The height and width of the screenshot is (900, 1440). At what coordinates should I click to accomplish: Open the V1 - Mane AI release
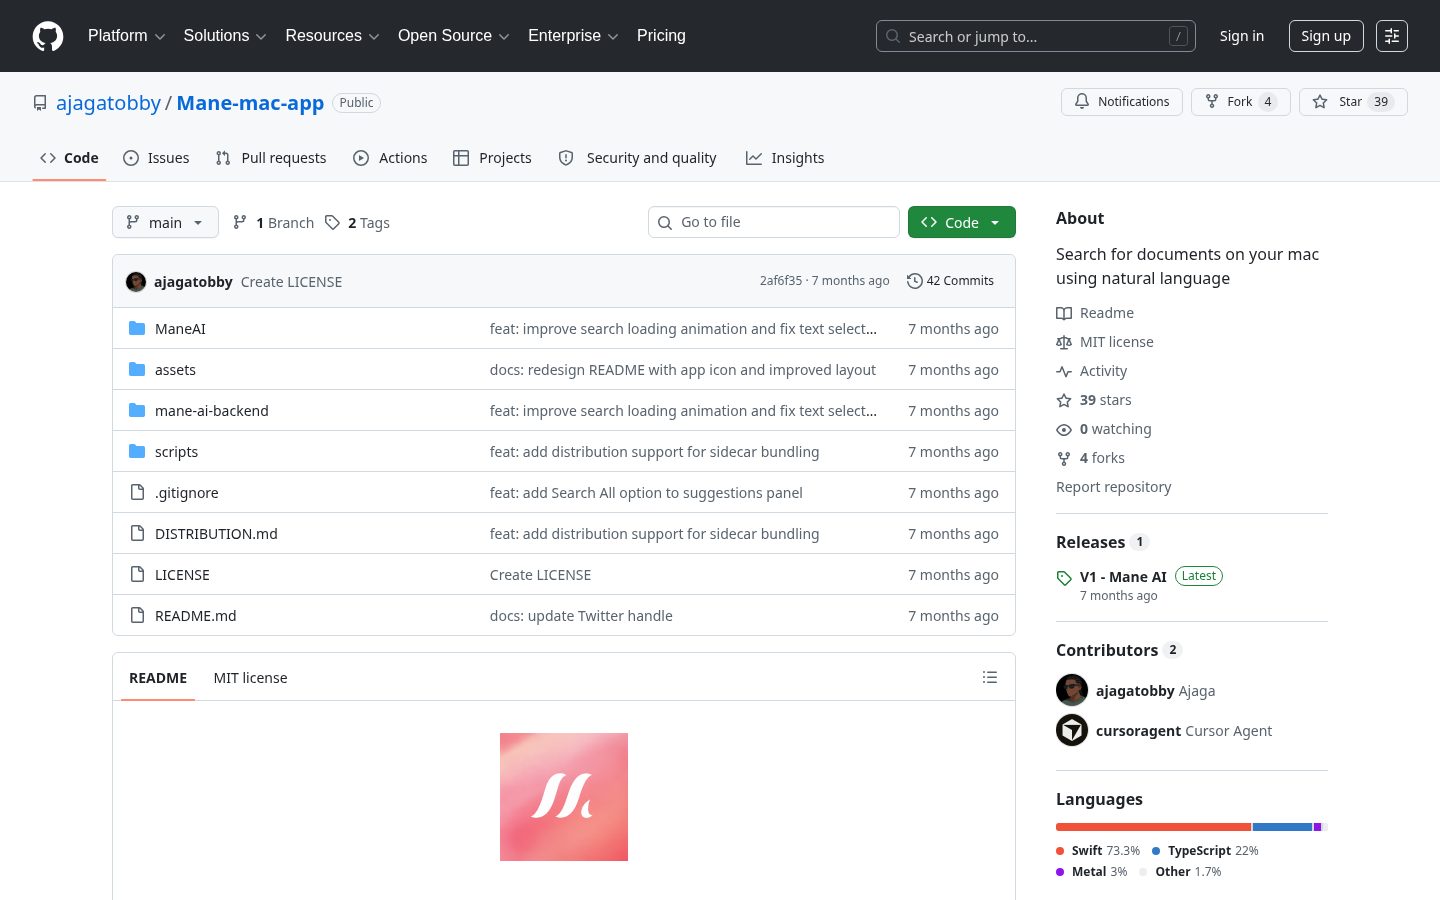click(1123, 577)
